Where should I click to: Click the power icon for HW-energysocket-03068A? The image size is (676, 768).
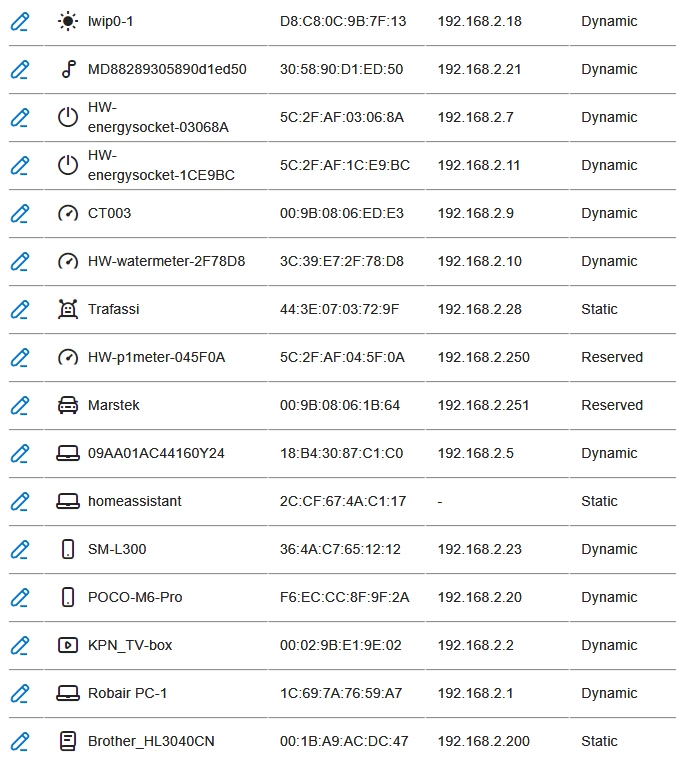[67, 117]
